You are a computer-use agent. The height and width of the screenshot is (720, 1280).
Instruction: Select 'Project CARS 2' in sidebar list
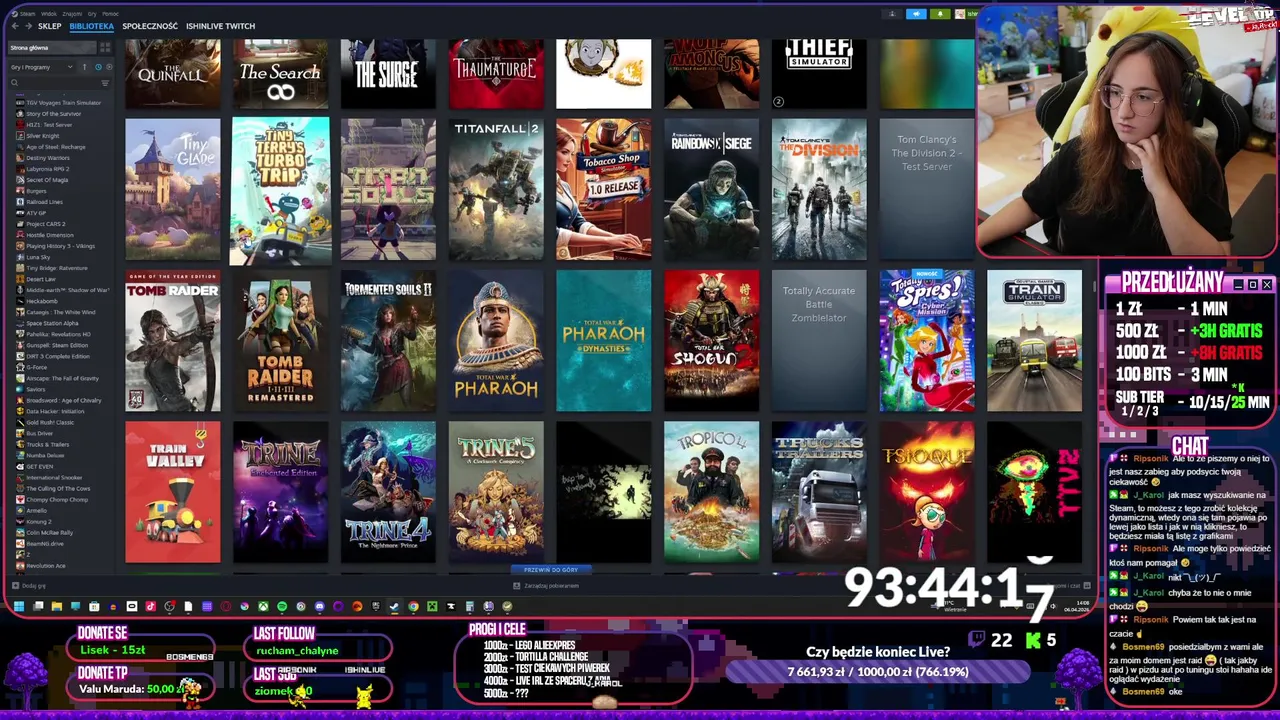46,224
